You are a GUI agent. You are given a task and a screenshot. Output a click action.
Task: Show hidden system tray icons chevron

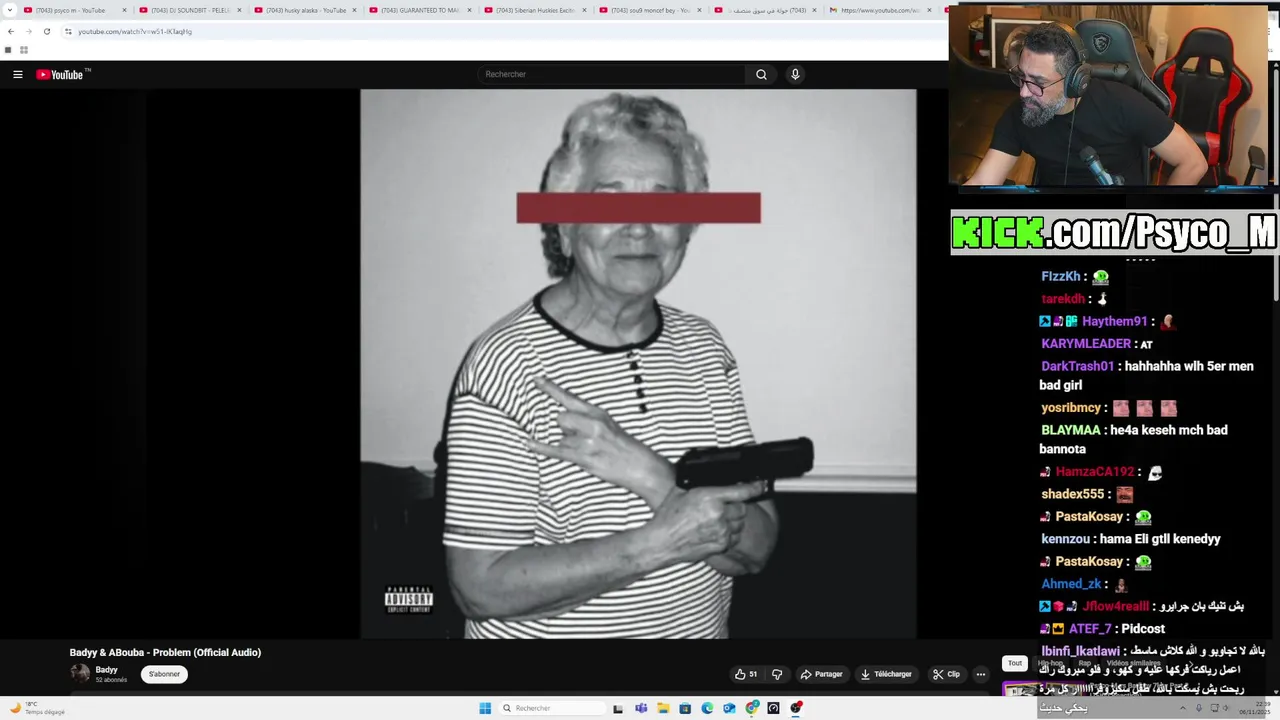click(x=1183, y=708)
